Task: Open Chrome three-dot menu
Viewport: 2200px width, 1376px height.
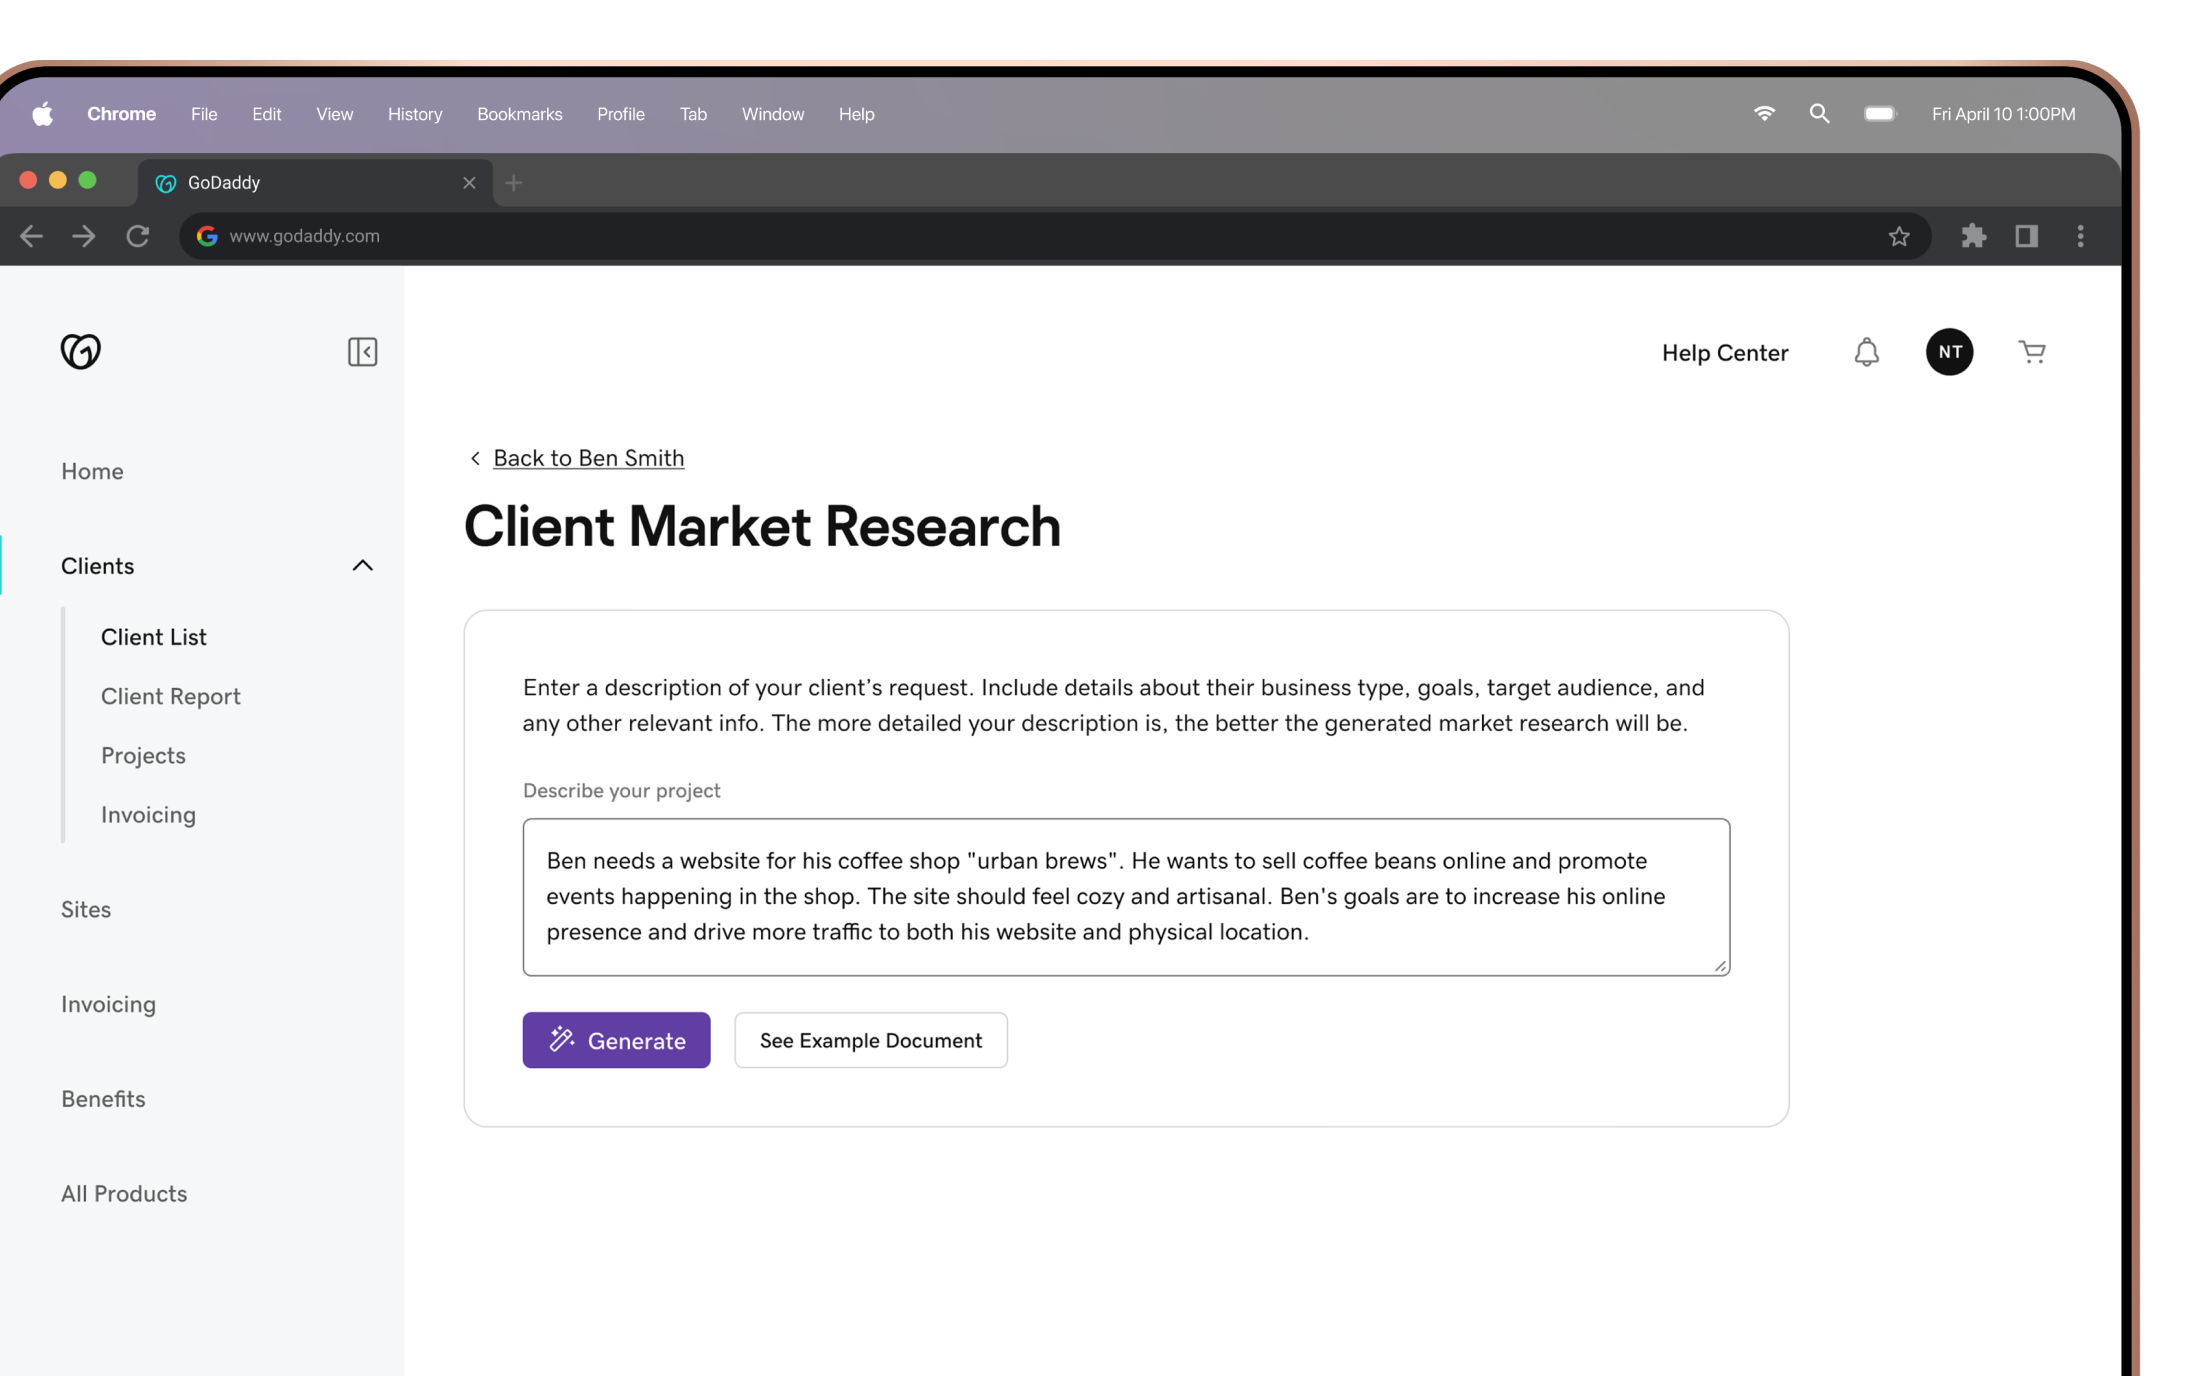Action: tap(2080, 236)
